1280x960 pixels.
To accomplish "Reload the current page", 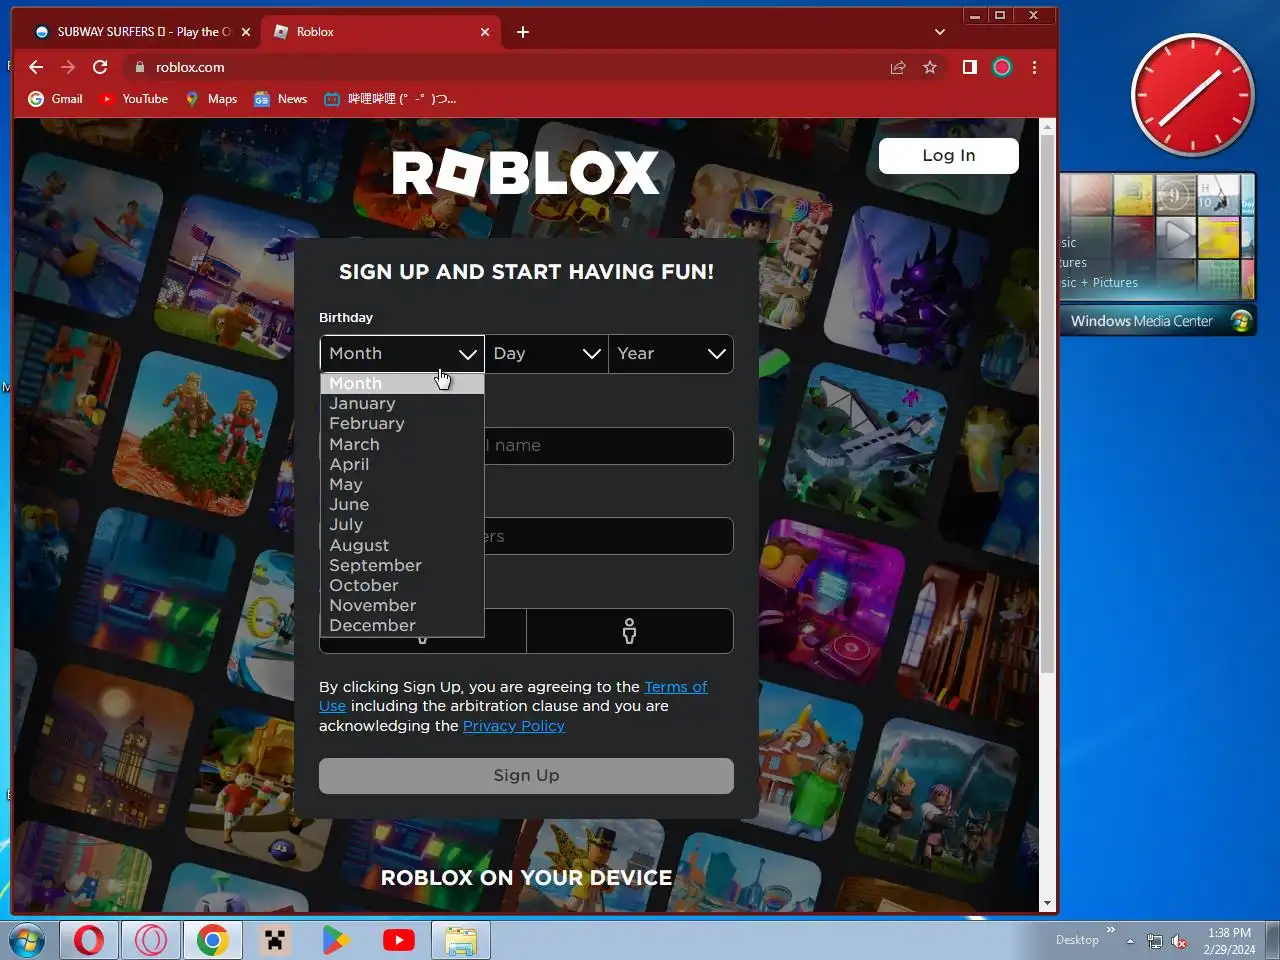I will [100, 67].
